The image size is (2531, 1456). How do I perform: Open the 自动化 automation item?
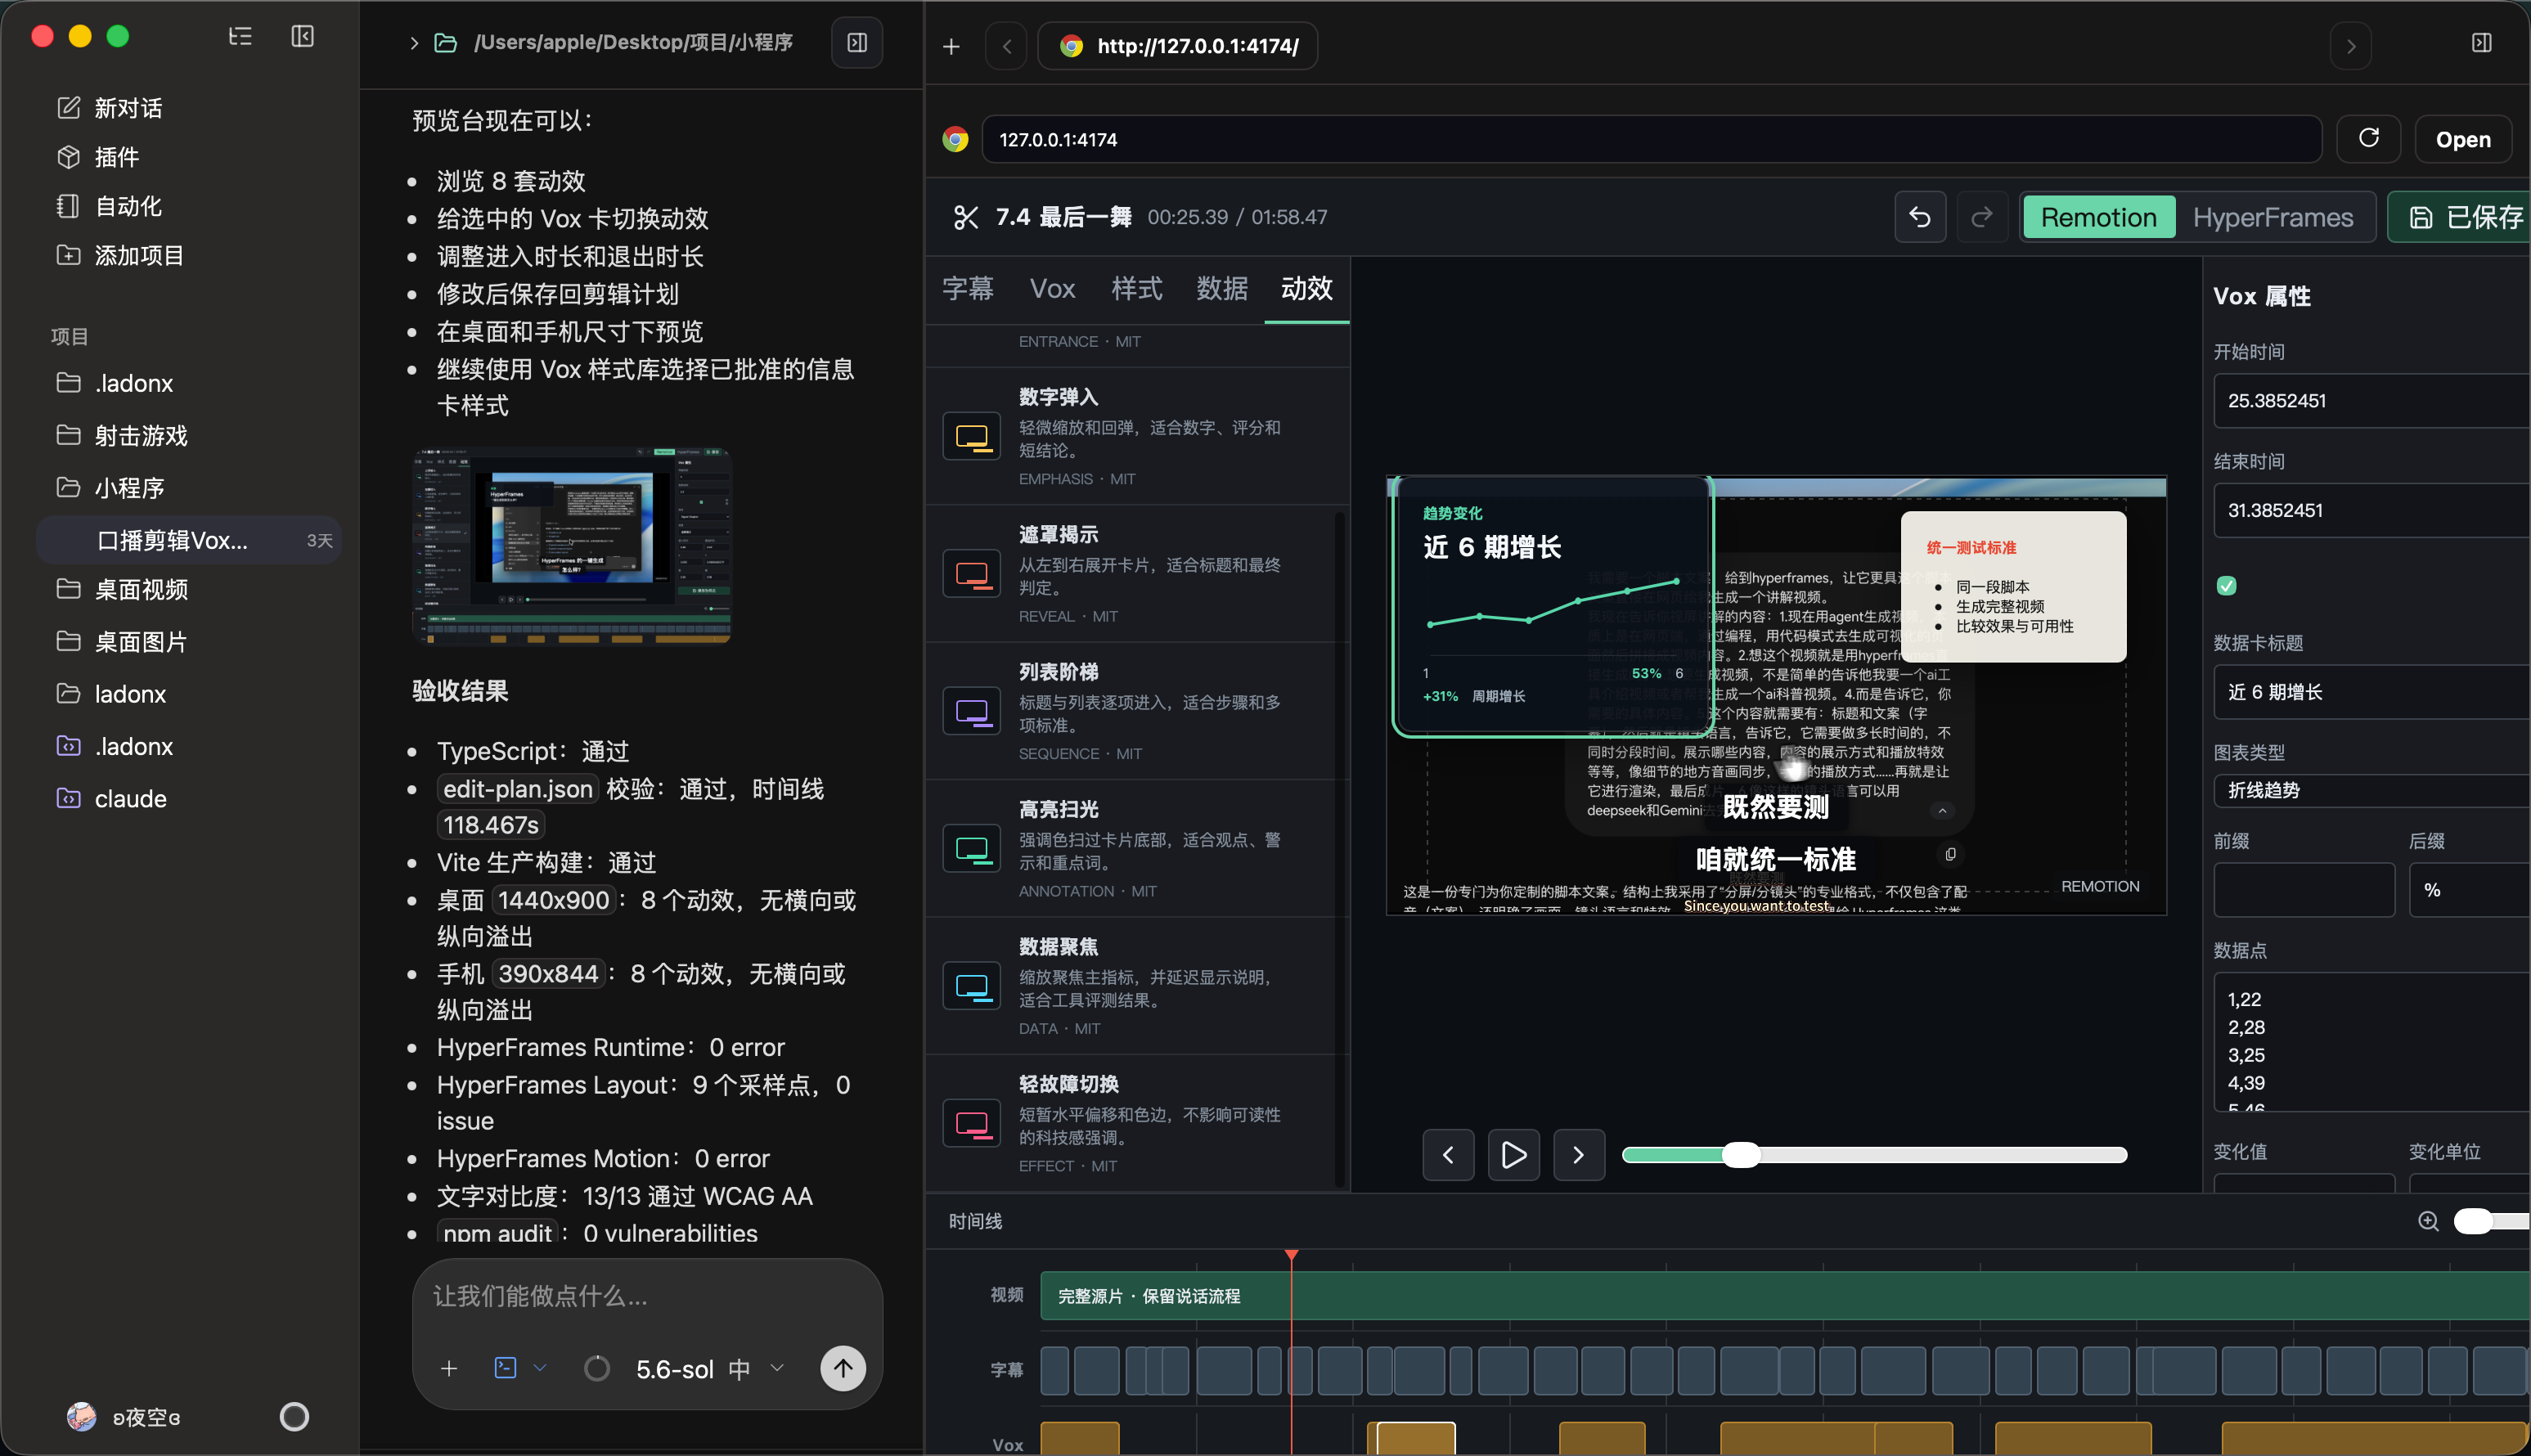(x=109, y=206)
